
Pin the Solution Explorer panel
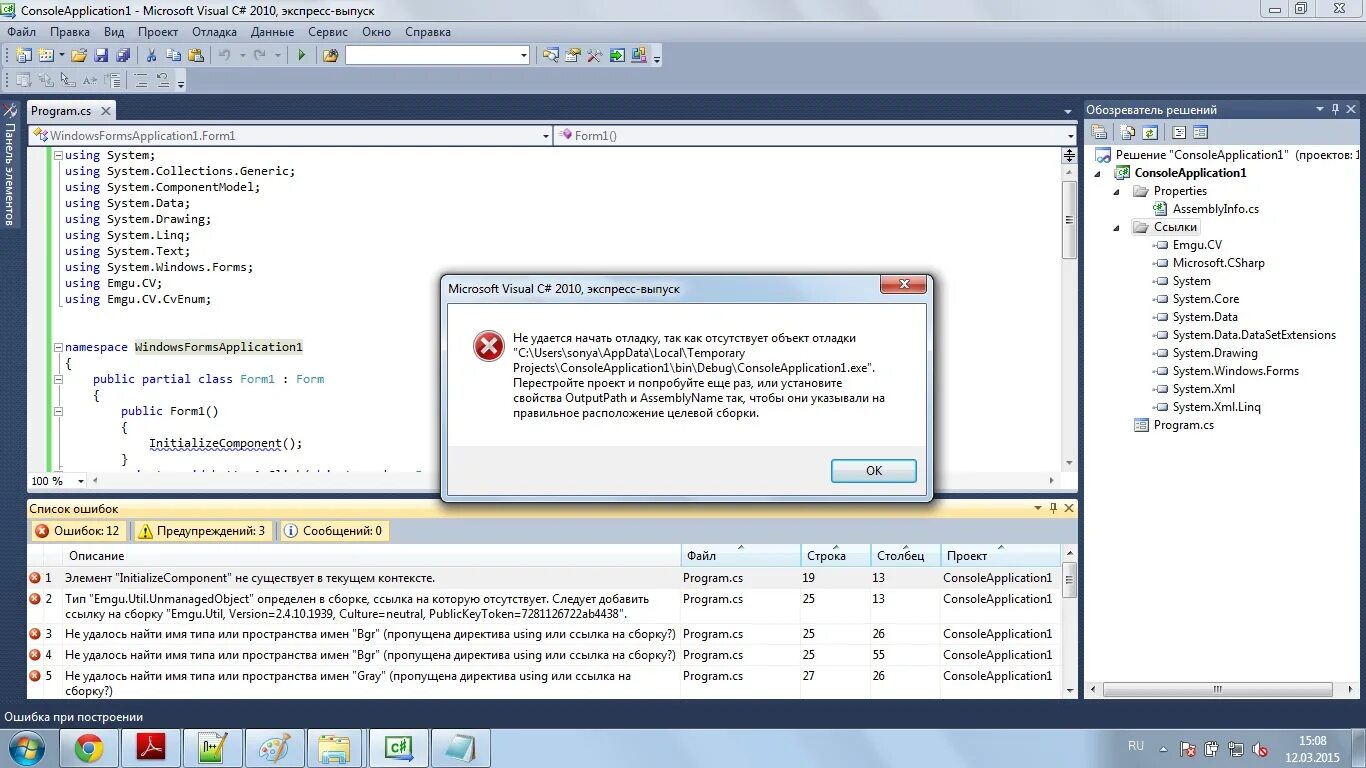(1334, 109)
